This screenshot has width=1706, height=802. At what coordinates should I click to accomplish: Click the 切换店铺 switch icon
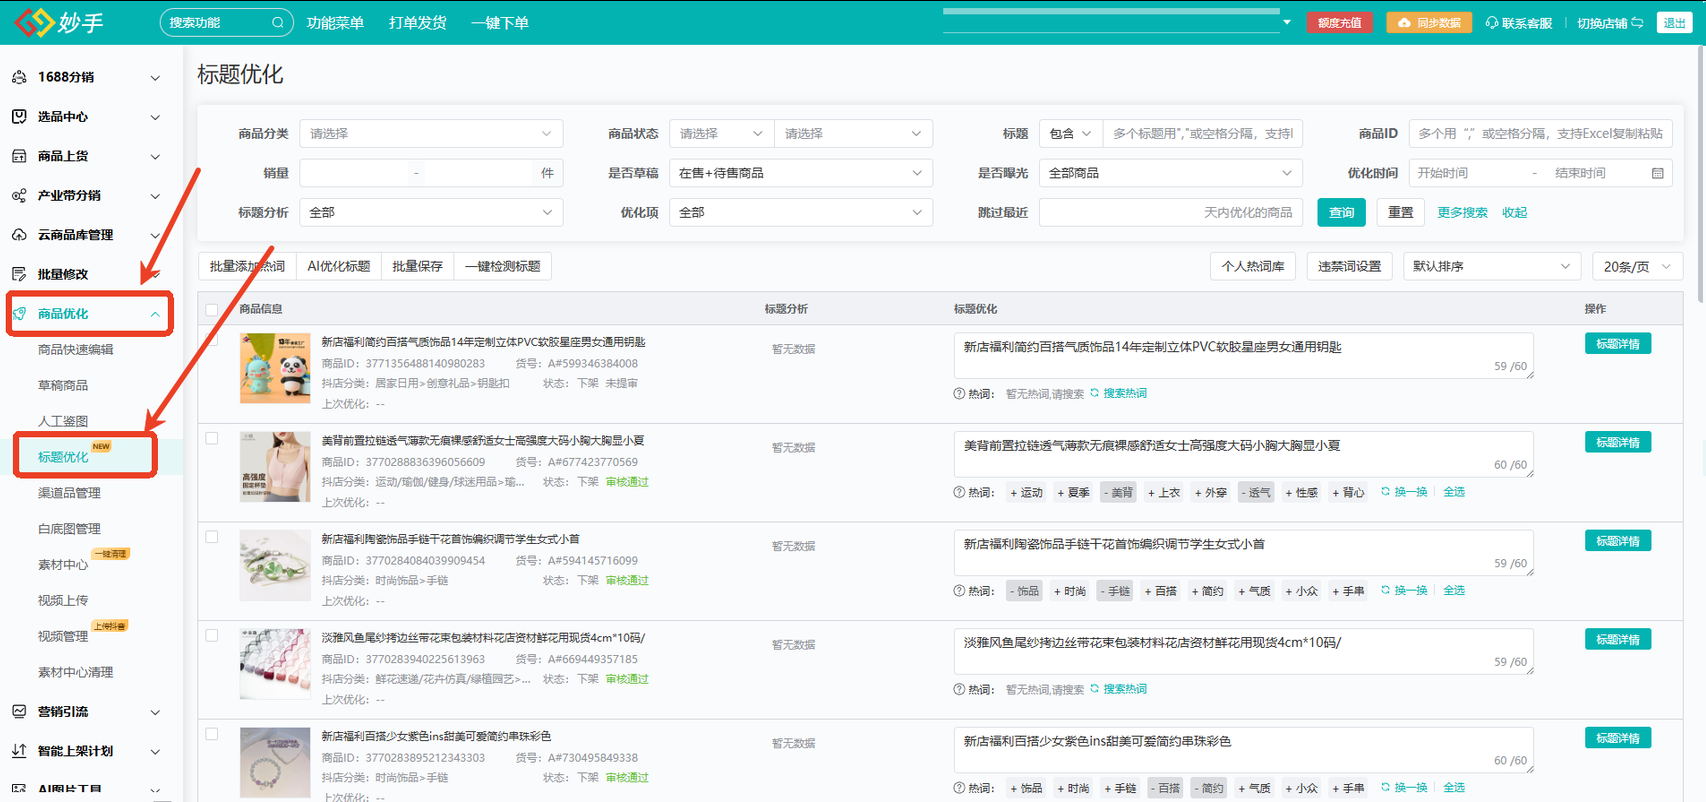[1637, 22]
